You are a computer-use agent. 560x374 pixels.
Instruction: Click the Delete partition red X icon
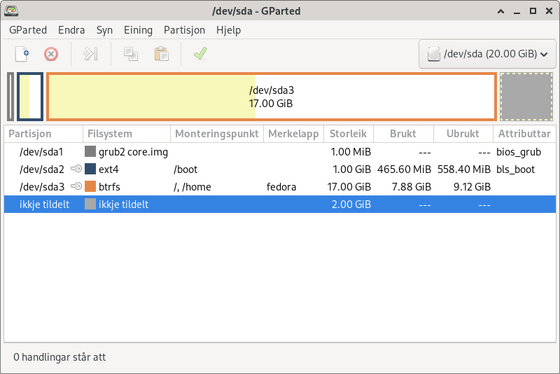51,54
